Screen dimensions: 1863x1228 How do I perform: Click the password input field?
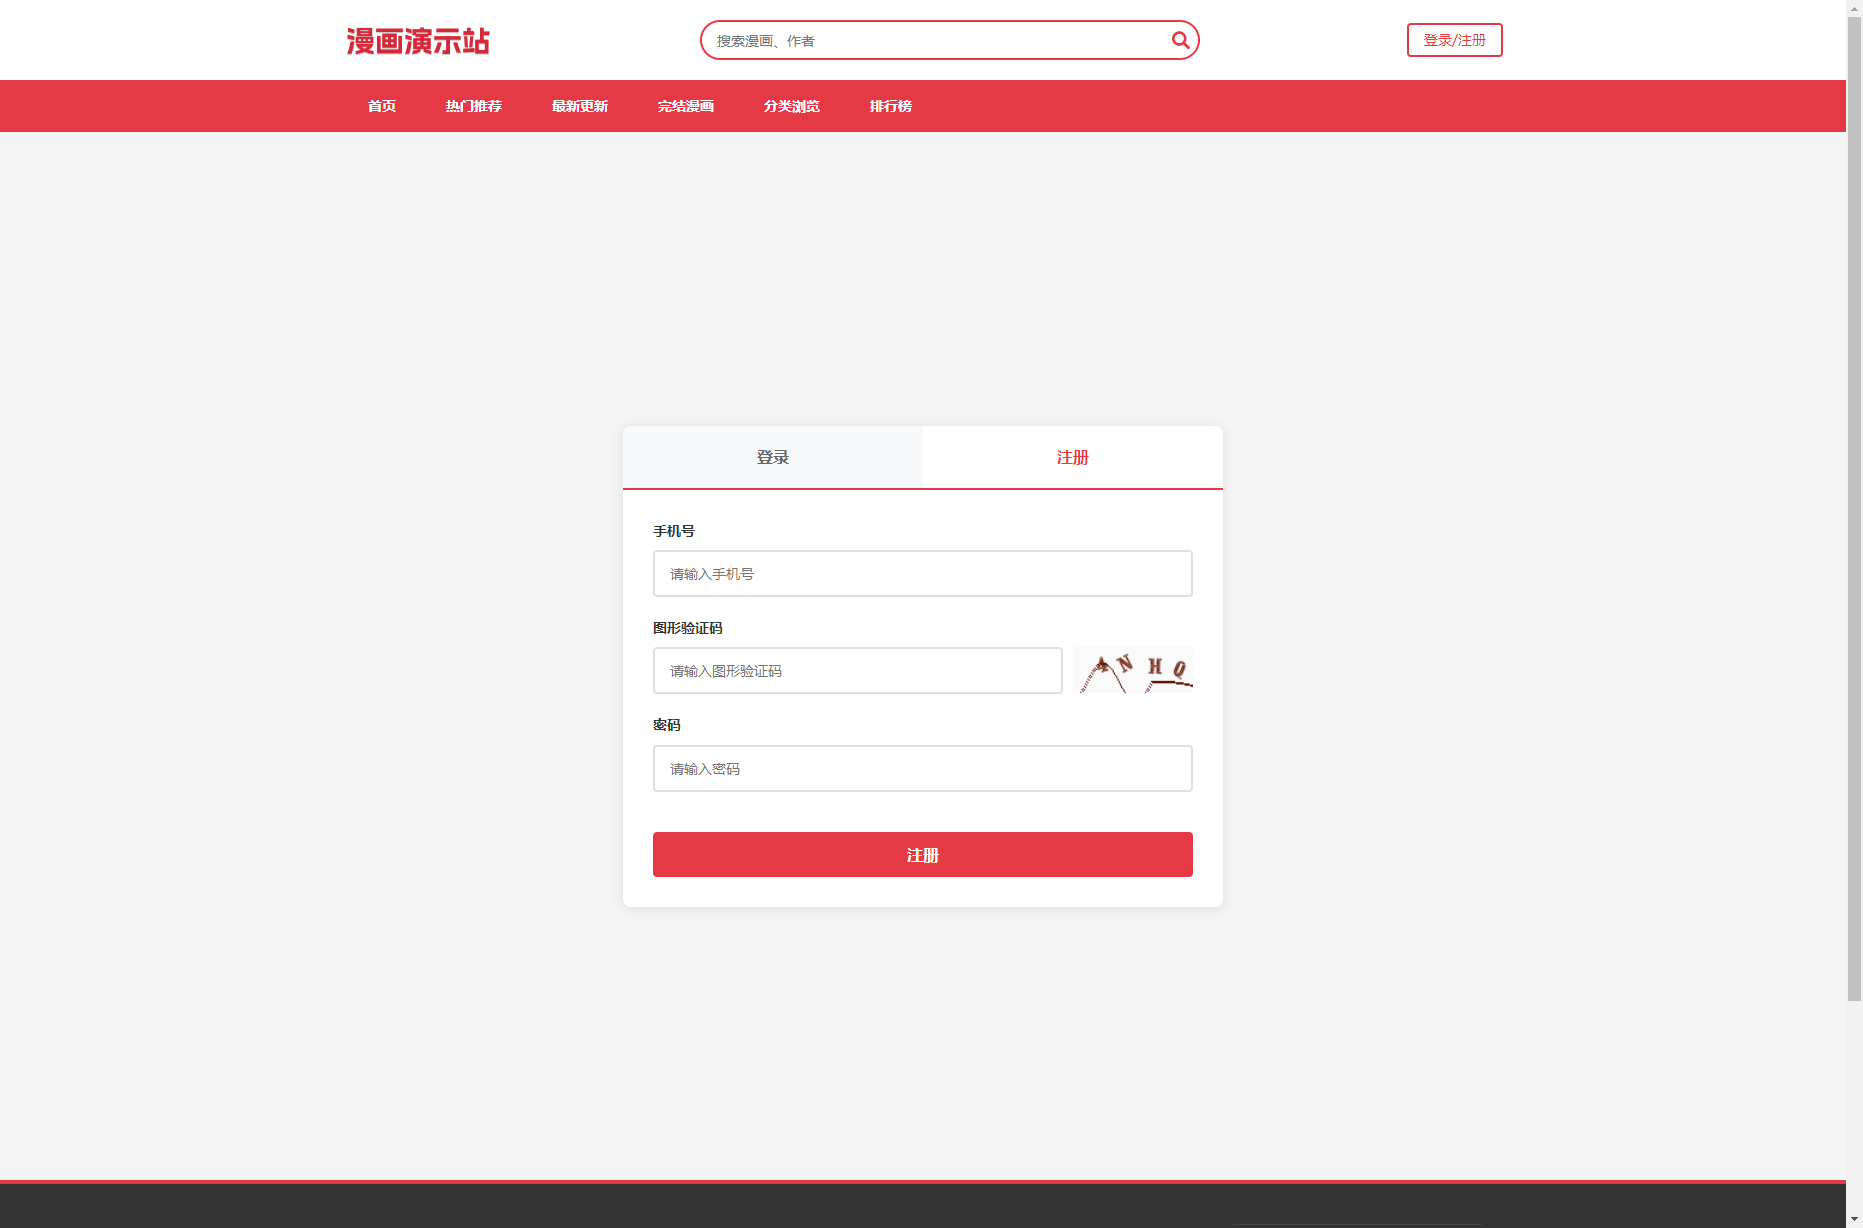(x=921, y=768)
